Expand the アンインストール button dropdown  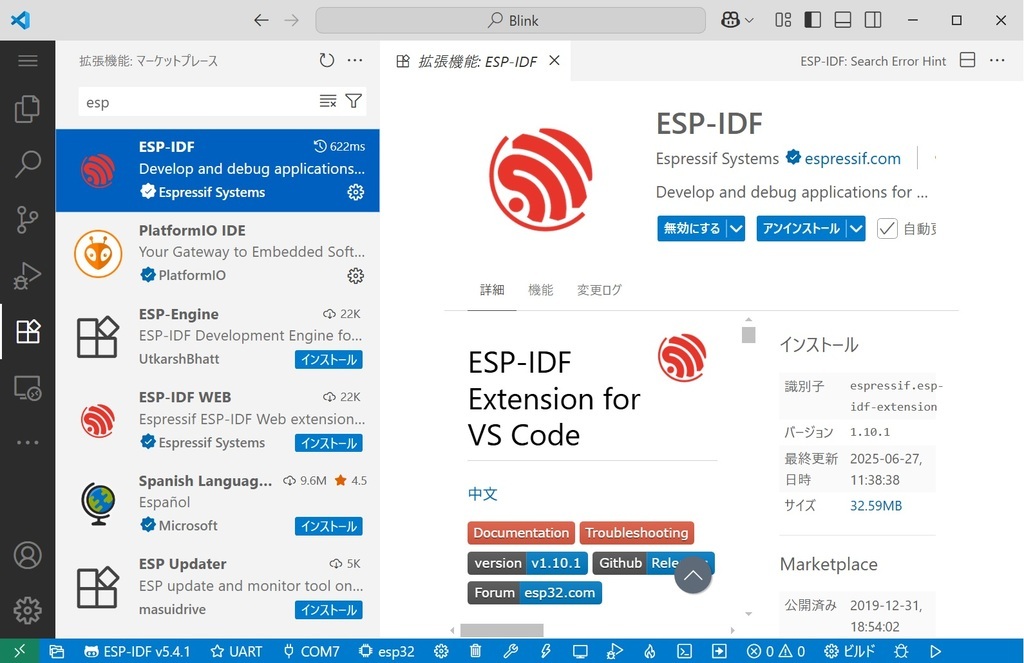[856, 228]
